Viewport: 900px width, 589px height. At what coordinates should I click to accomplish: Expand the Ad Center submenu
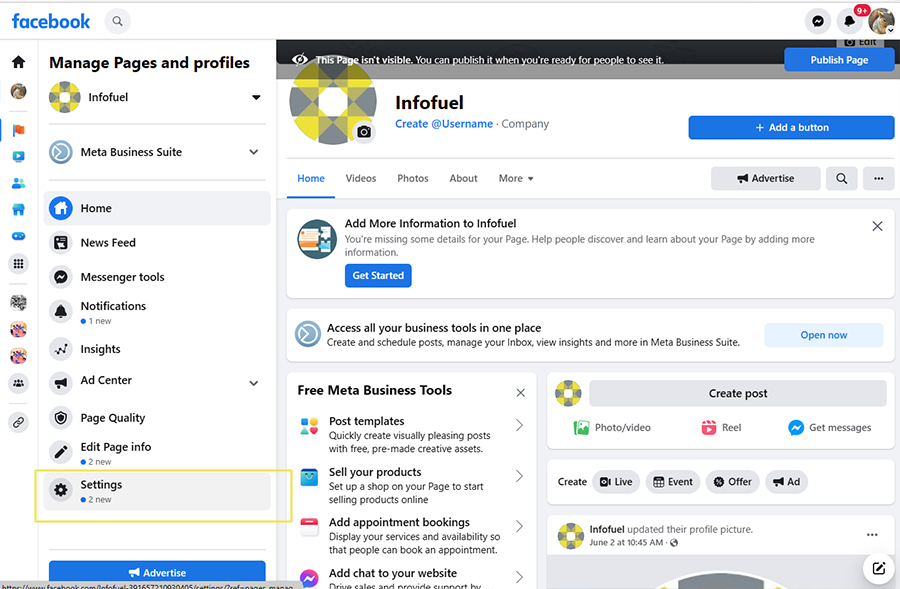coord(254,382)
